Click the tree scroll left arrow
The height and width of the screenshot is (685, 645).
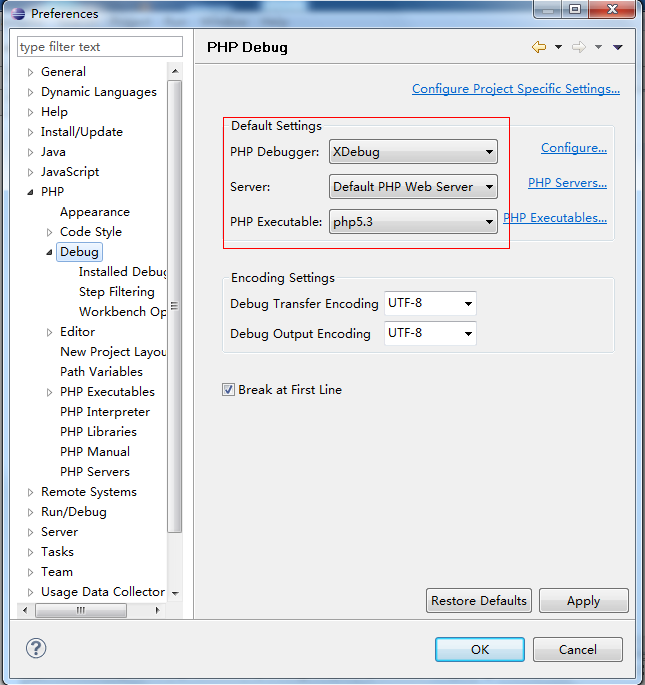pyautogui.click(x=25, y=610)
